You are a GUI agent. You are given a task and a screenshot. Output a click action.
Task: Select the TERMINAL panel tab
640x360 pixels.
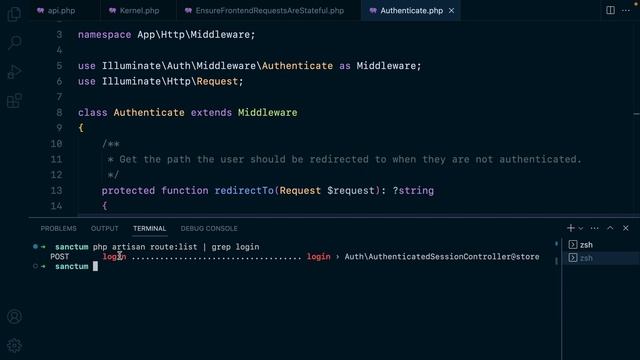(149, 229)
